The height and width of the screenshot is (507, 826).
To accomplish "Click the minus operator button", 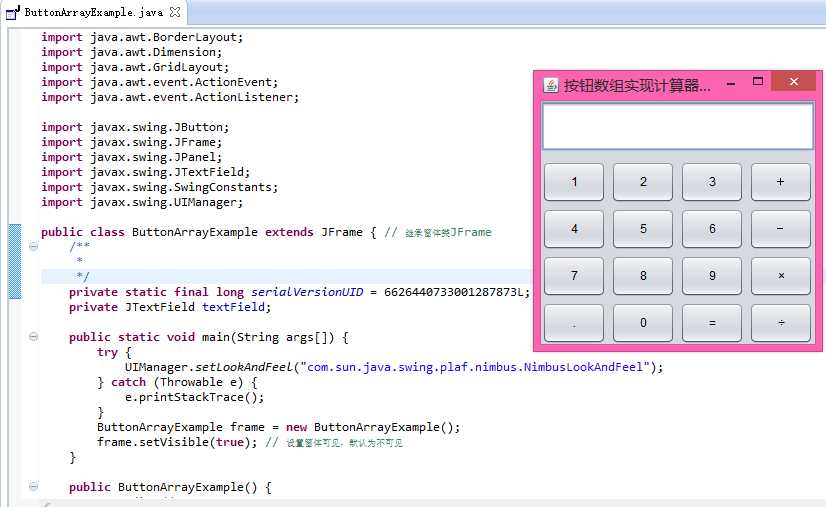I will point(781,229).
